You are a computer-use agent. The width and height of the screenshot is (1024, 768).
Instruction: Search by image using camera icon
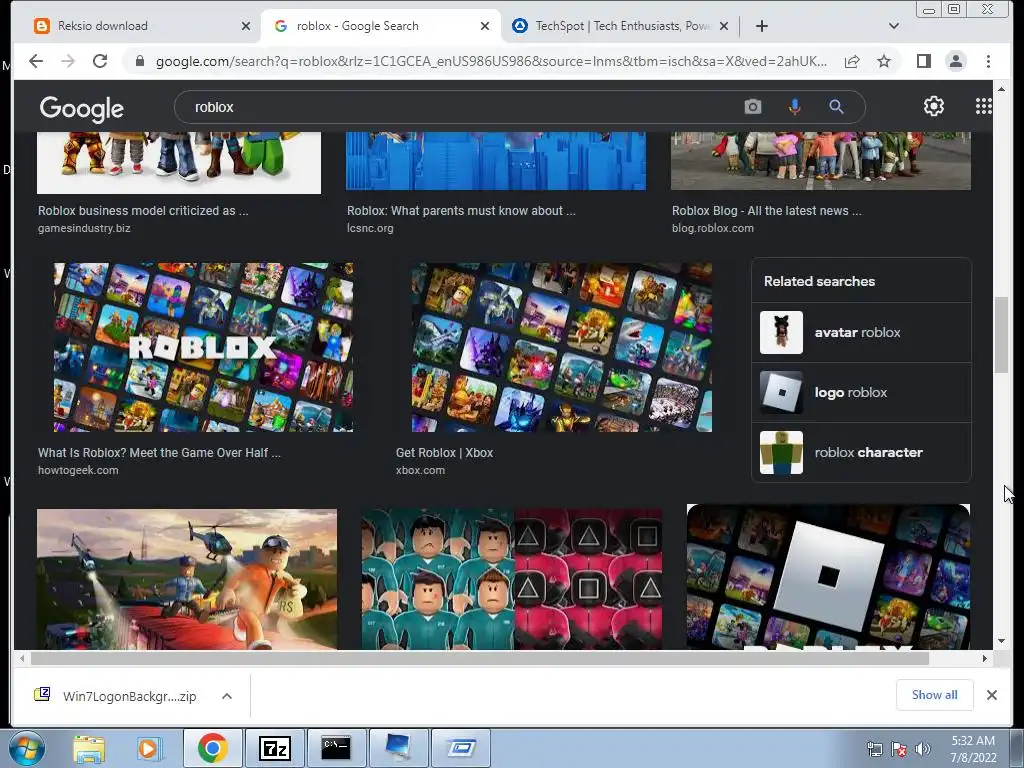(x=753, y=106)
